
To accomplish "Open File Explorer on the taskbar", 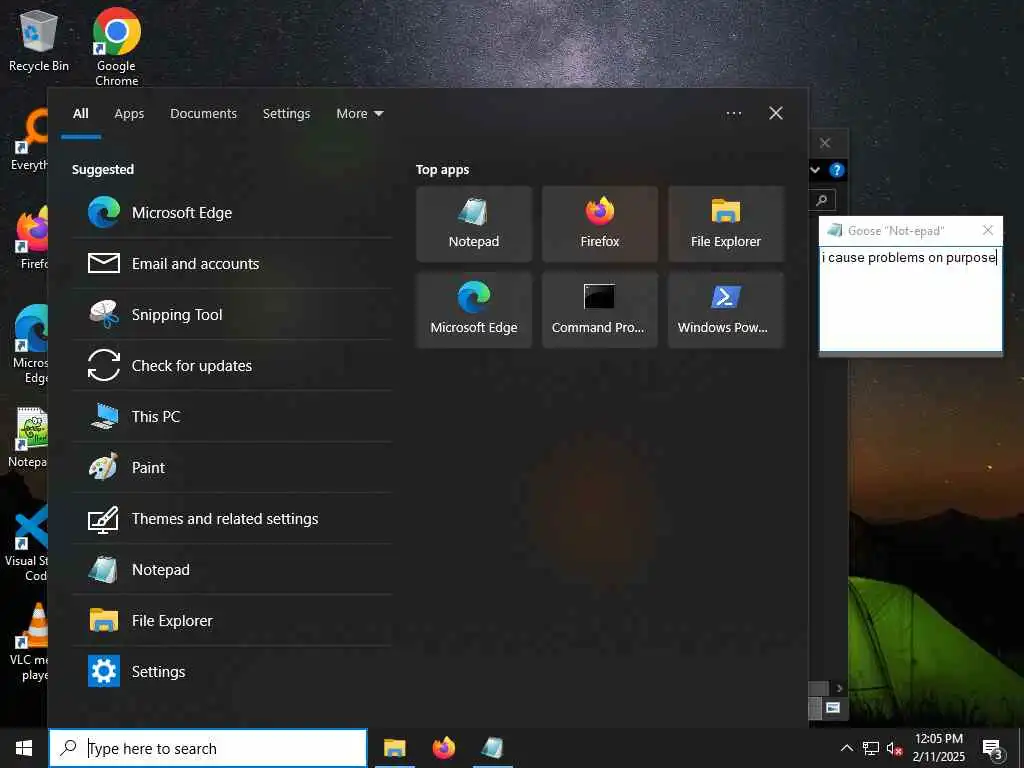I will [394, 748].
